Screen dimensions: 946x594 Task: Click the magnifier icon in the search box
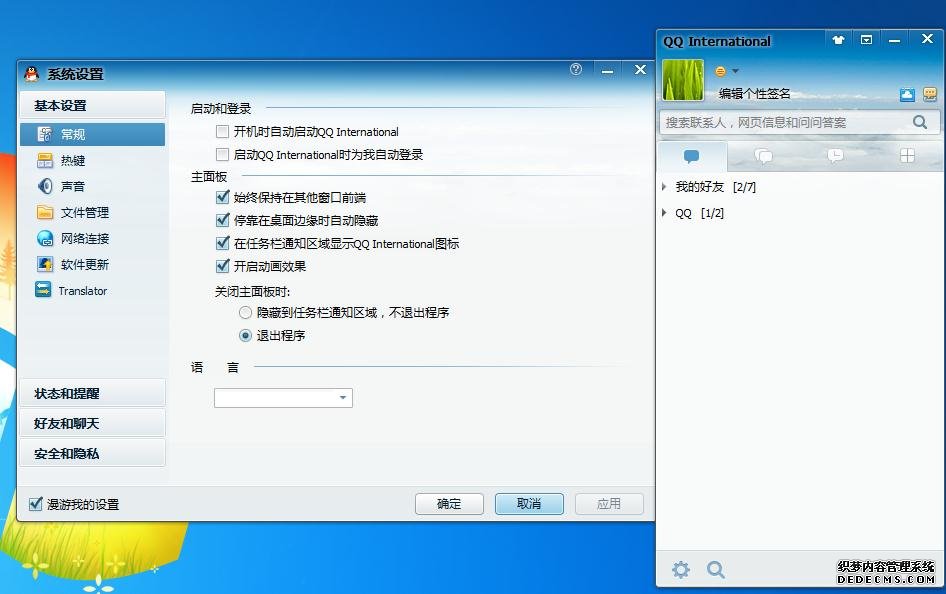919,122
